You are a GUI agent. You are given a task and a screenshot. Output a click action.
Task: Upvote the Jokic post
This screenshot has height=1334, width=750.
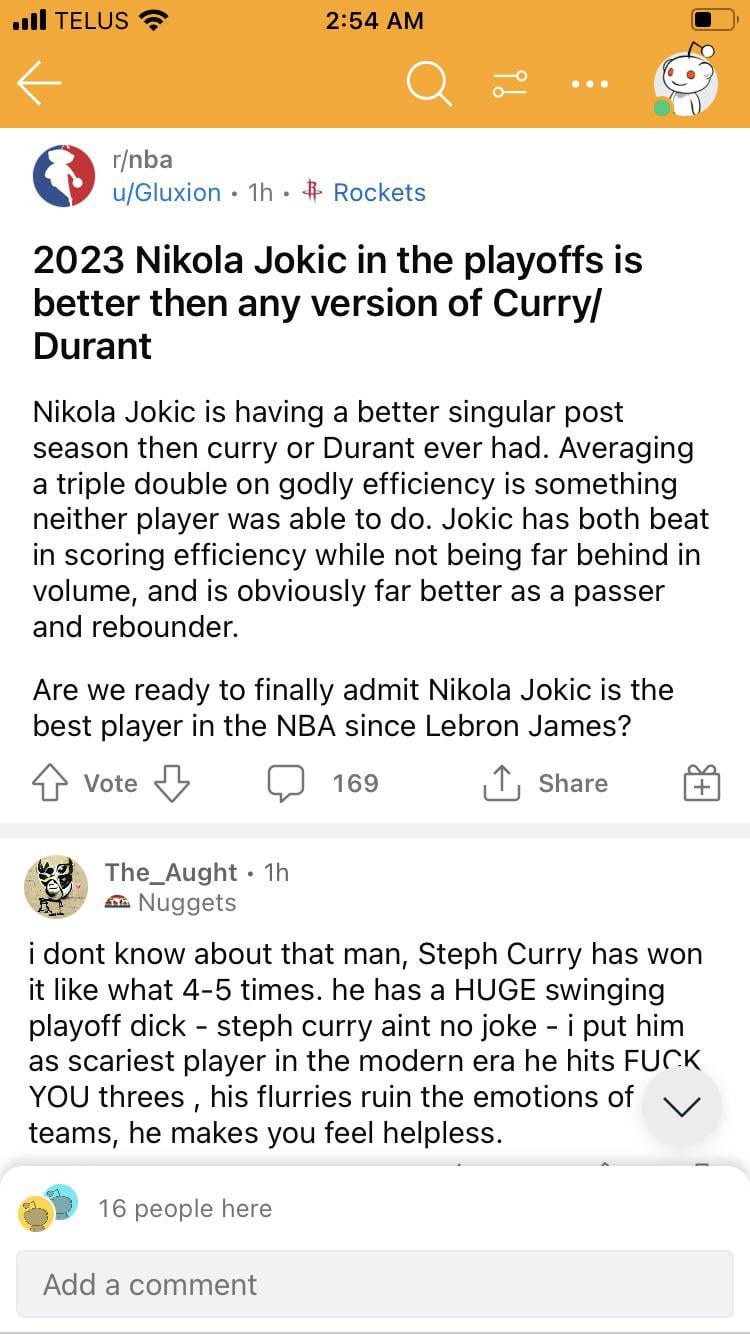tap(50, 783)
